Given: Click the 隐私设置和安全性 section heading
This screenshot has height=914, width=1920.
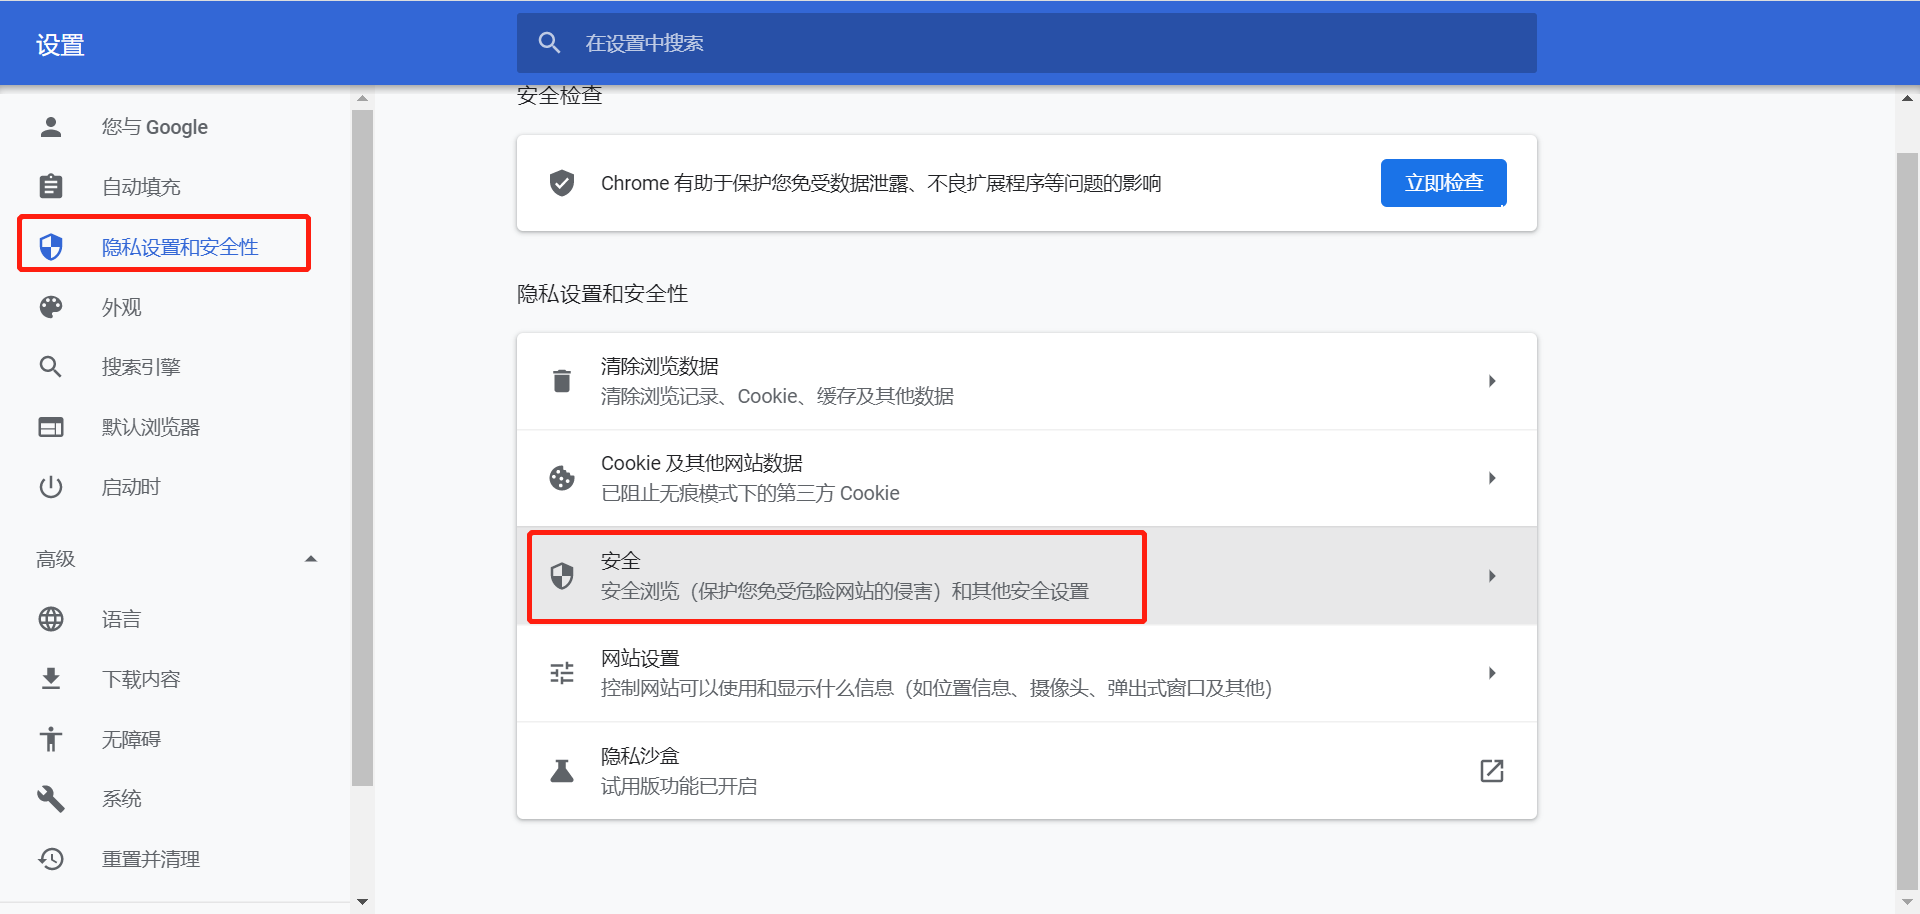Looking at the screenshot, I should click(x=602, y=294).
